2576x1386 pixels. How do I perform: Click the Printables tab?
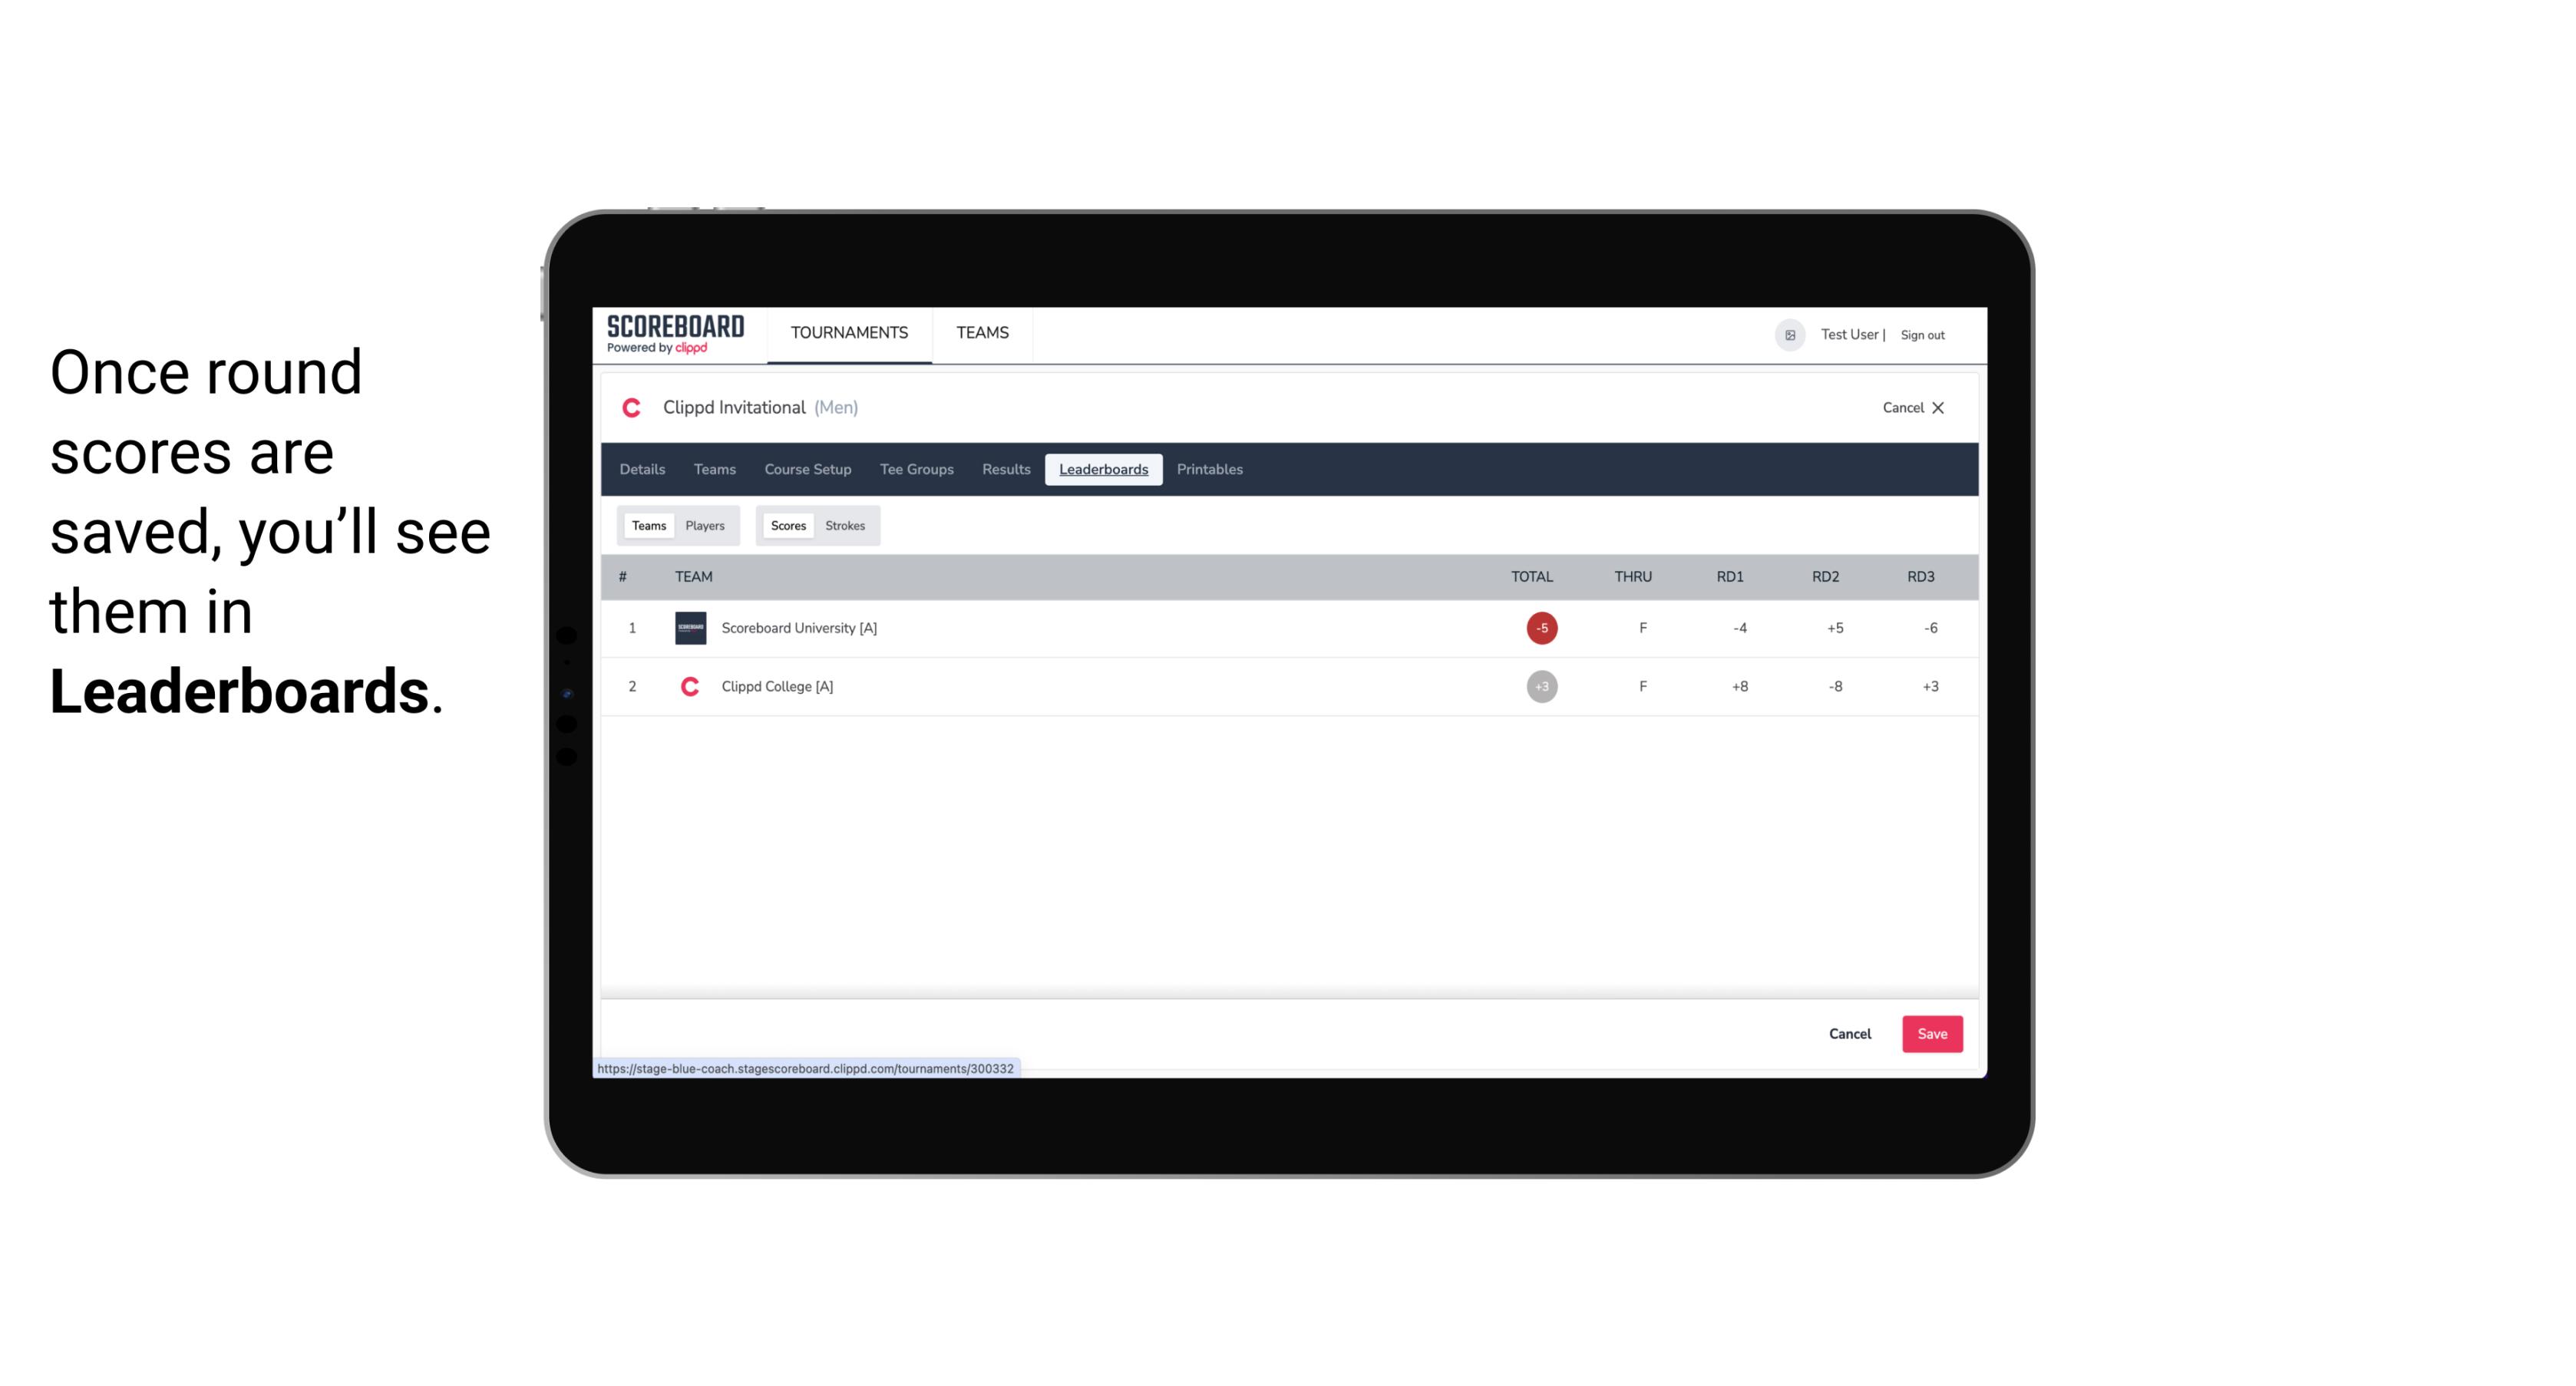click(x=1210, y=470)
